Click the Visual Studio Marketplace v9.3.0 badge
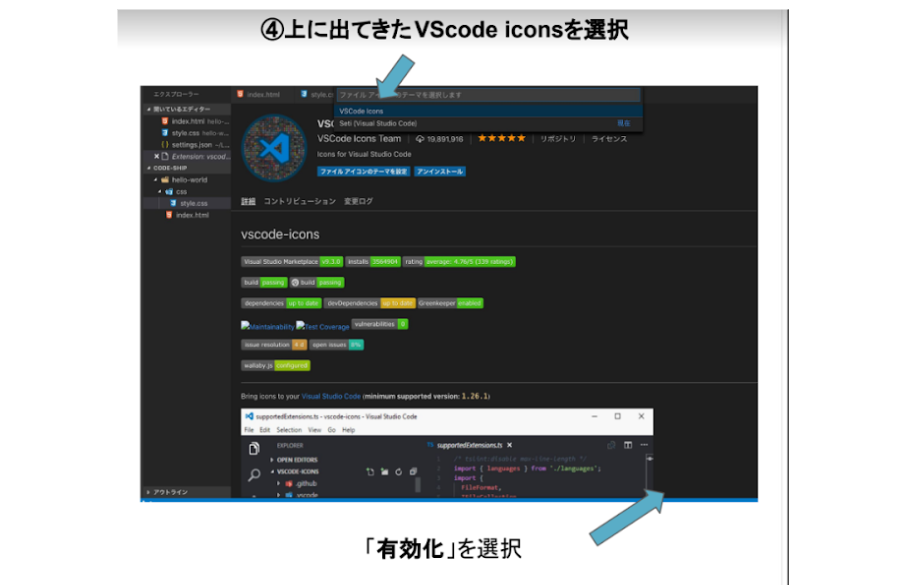Image resolution: width=910 pixels, height=585 pixels. [x=292, y=262]
